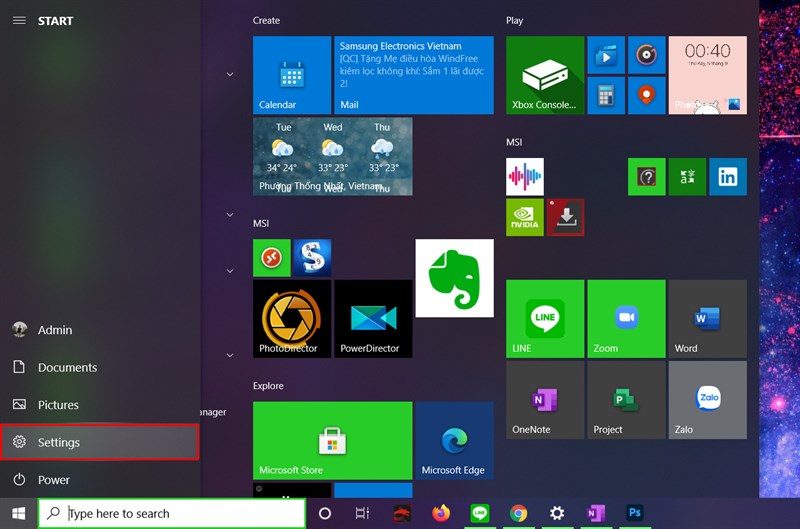The height and width of the screenshot is (529, 800).
Task: Open the Photos tile showing 00:40
Action: coord(708,75)
